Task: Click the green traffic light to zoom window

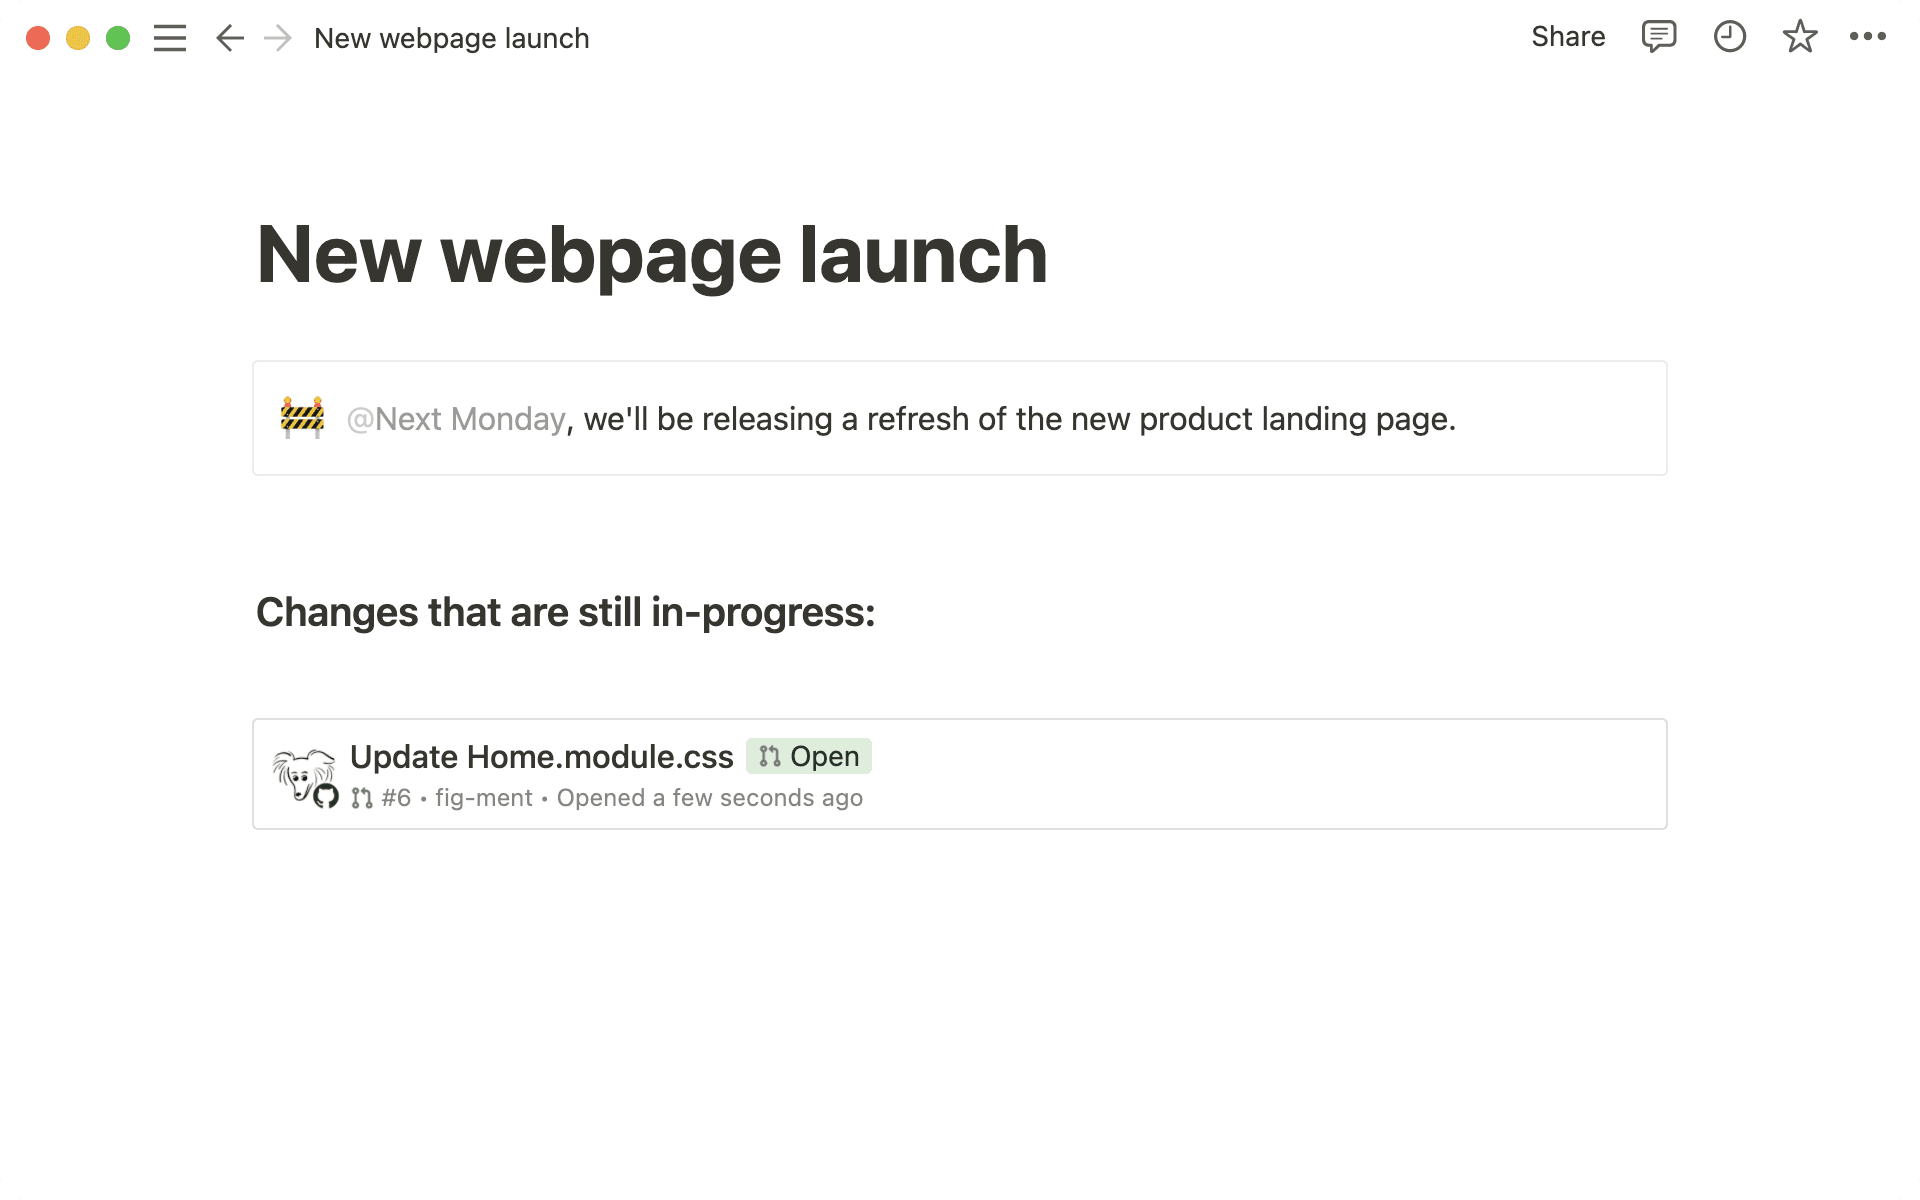Action: [x=119, y=38]
